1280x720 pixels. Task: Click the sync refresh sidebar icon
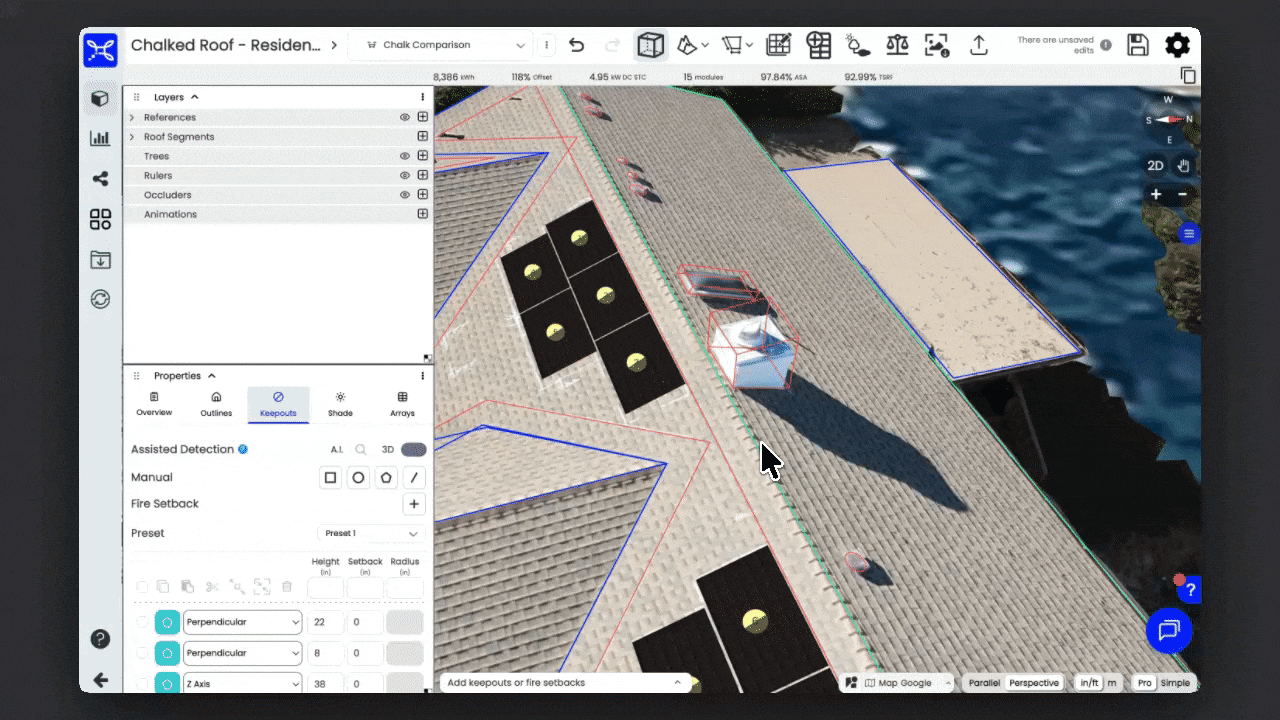(100, 299)
